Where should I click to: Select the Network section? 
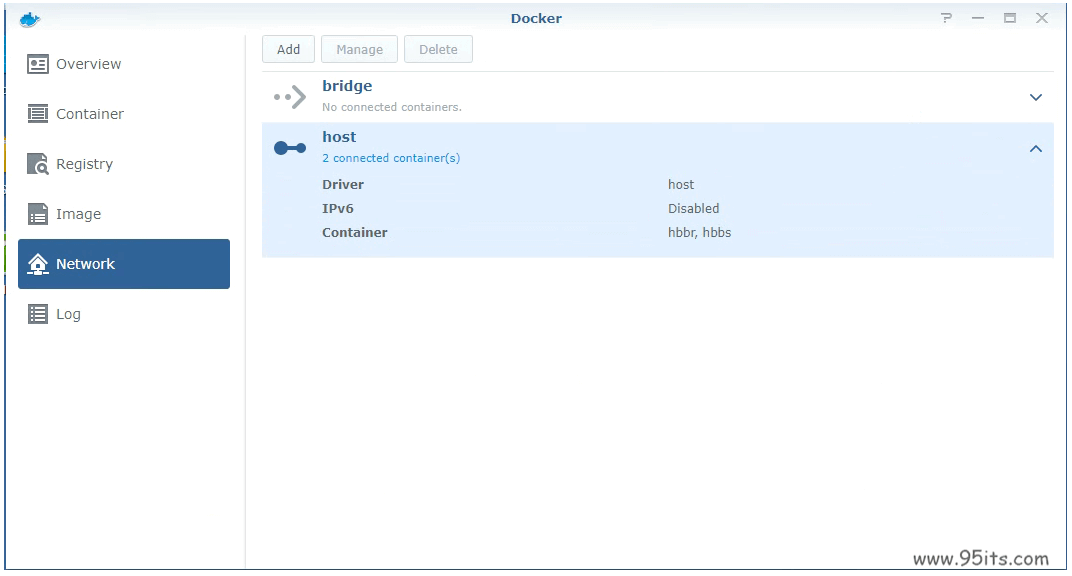point(124,264)
